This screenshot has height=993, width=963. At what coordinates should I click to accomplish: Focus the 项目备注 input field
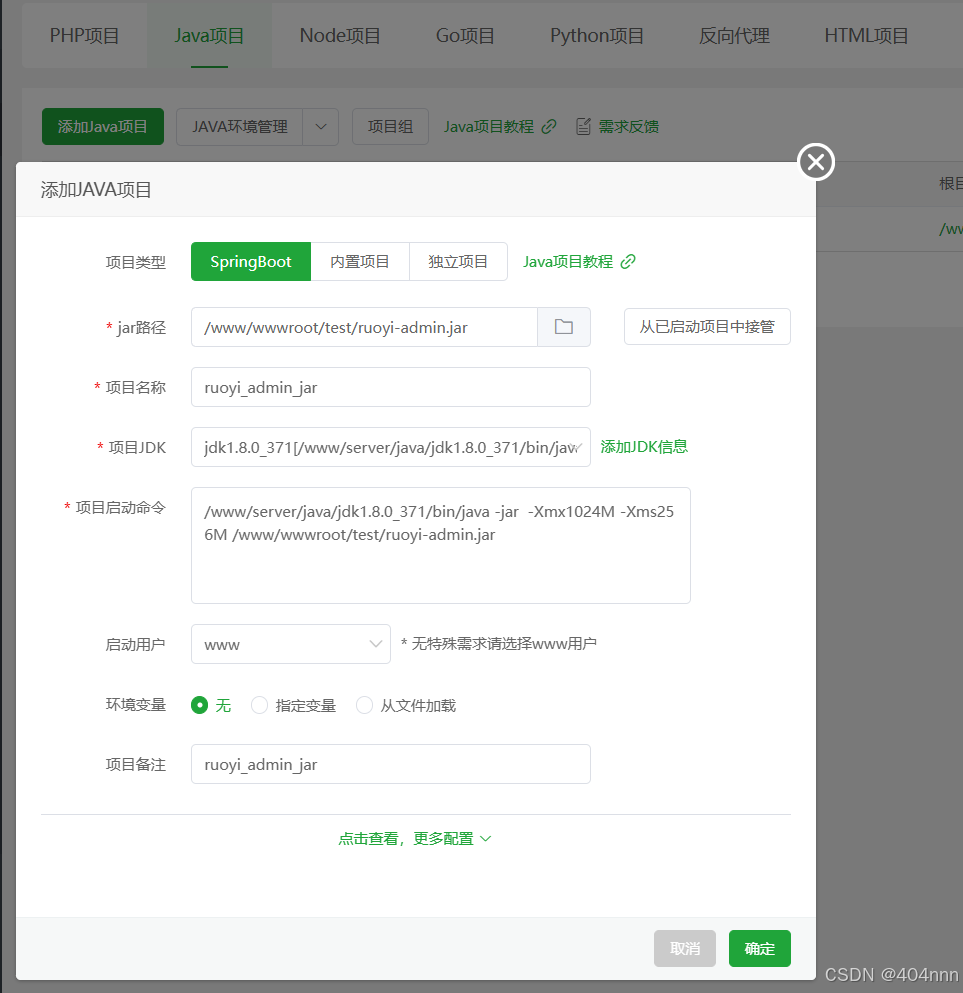(391, 764)
